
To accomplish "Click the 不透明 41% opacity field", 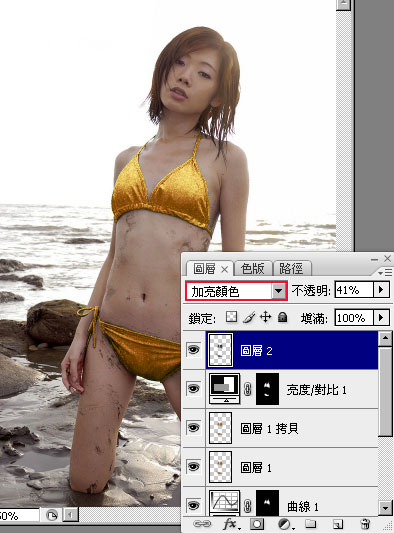I will coord(354,290).
